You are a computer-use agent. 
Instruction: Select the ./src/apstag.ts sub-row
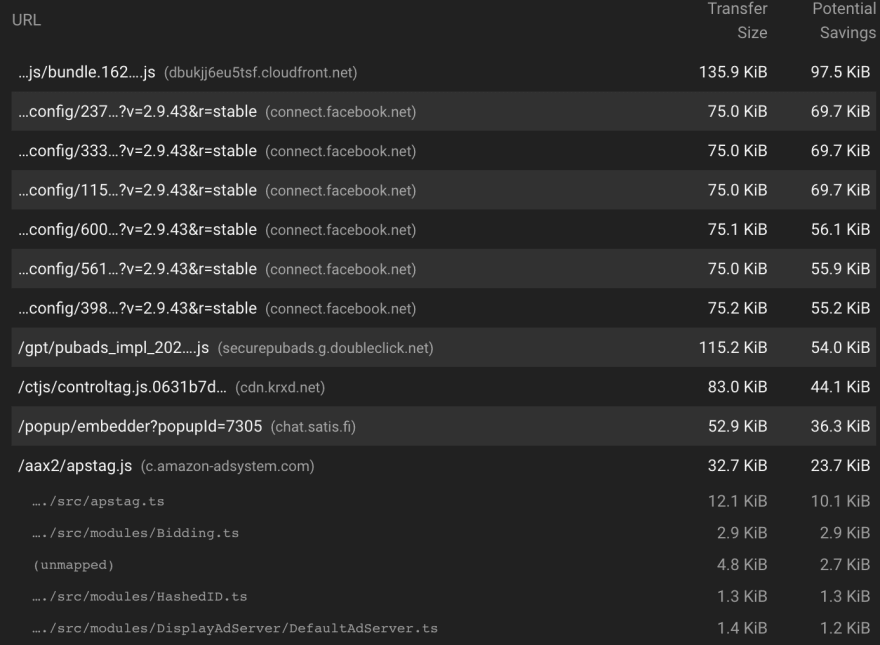coord(443,501)
